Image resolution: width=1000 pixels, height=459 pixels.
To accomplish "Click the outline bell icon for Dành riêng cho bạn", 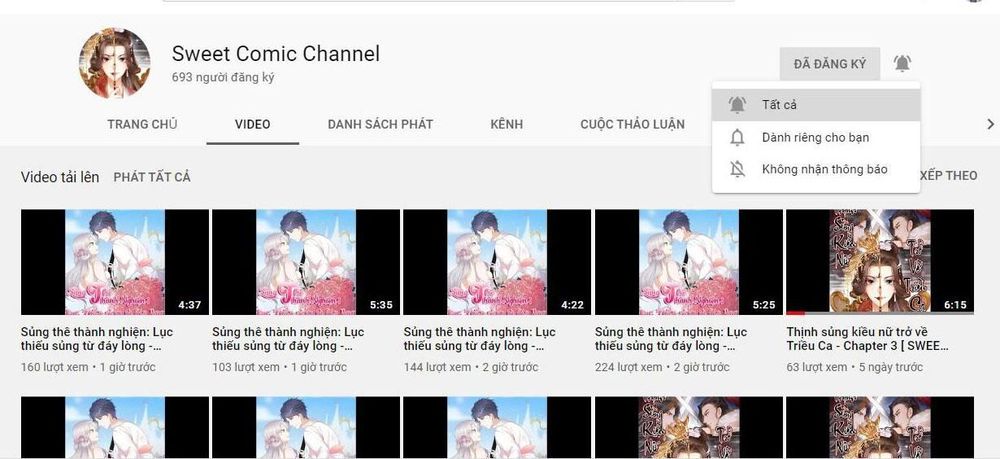I will [x=738, y=137].
